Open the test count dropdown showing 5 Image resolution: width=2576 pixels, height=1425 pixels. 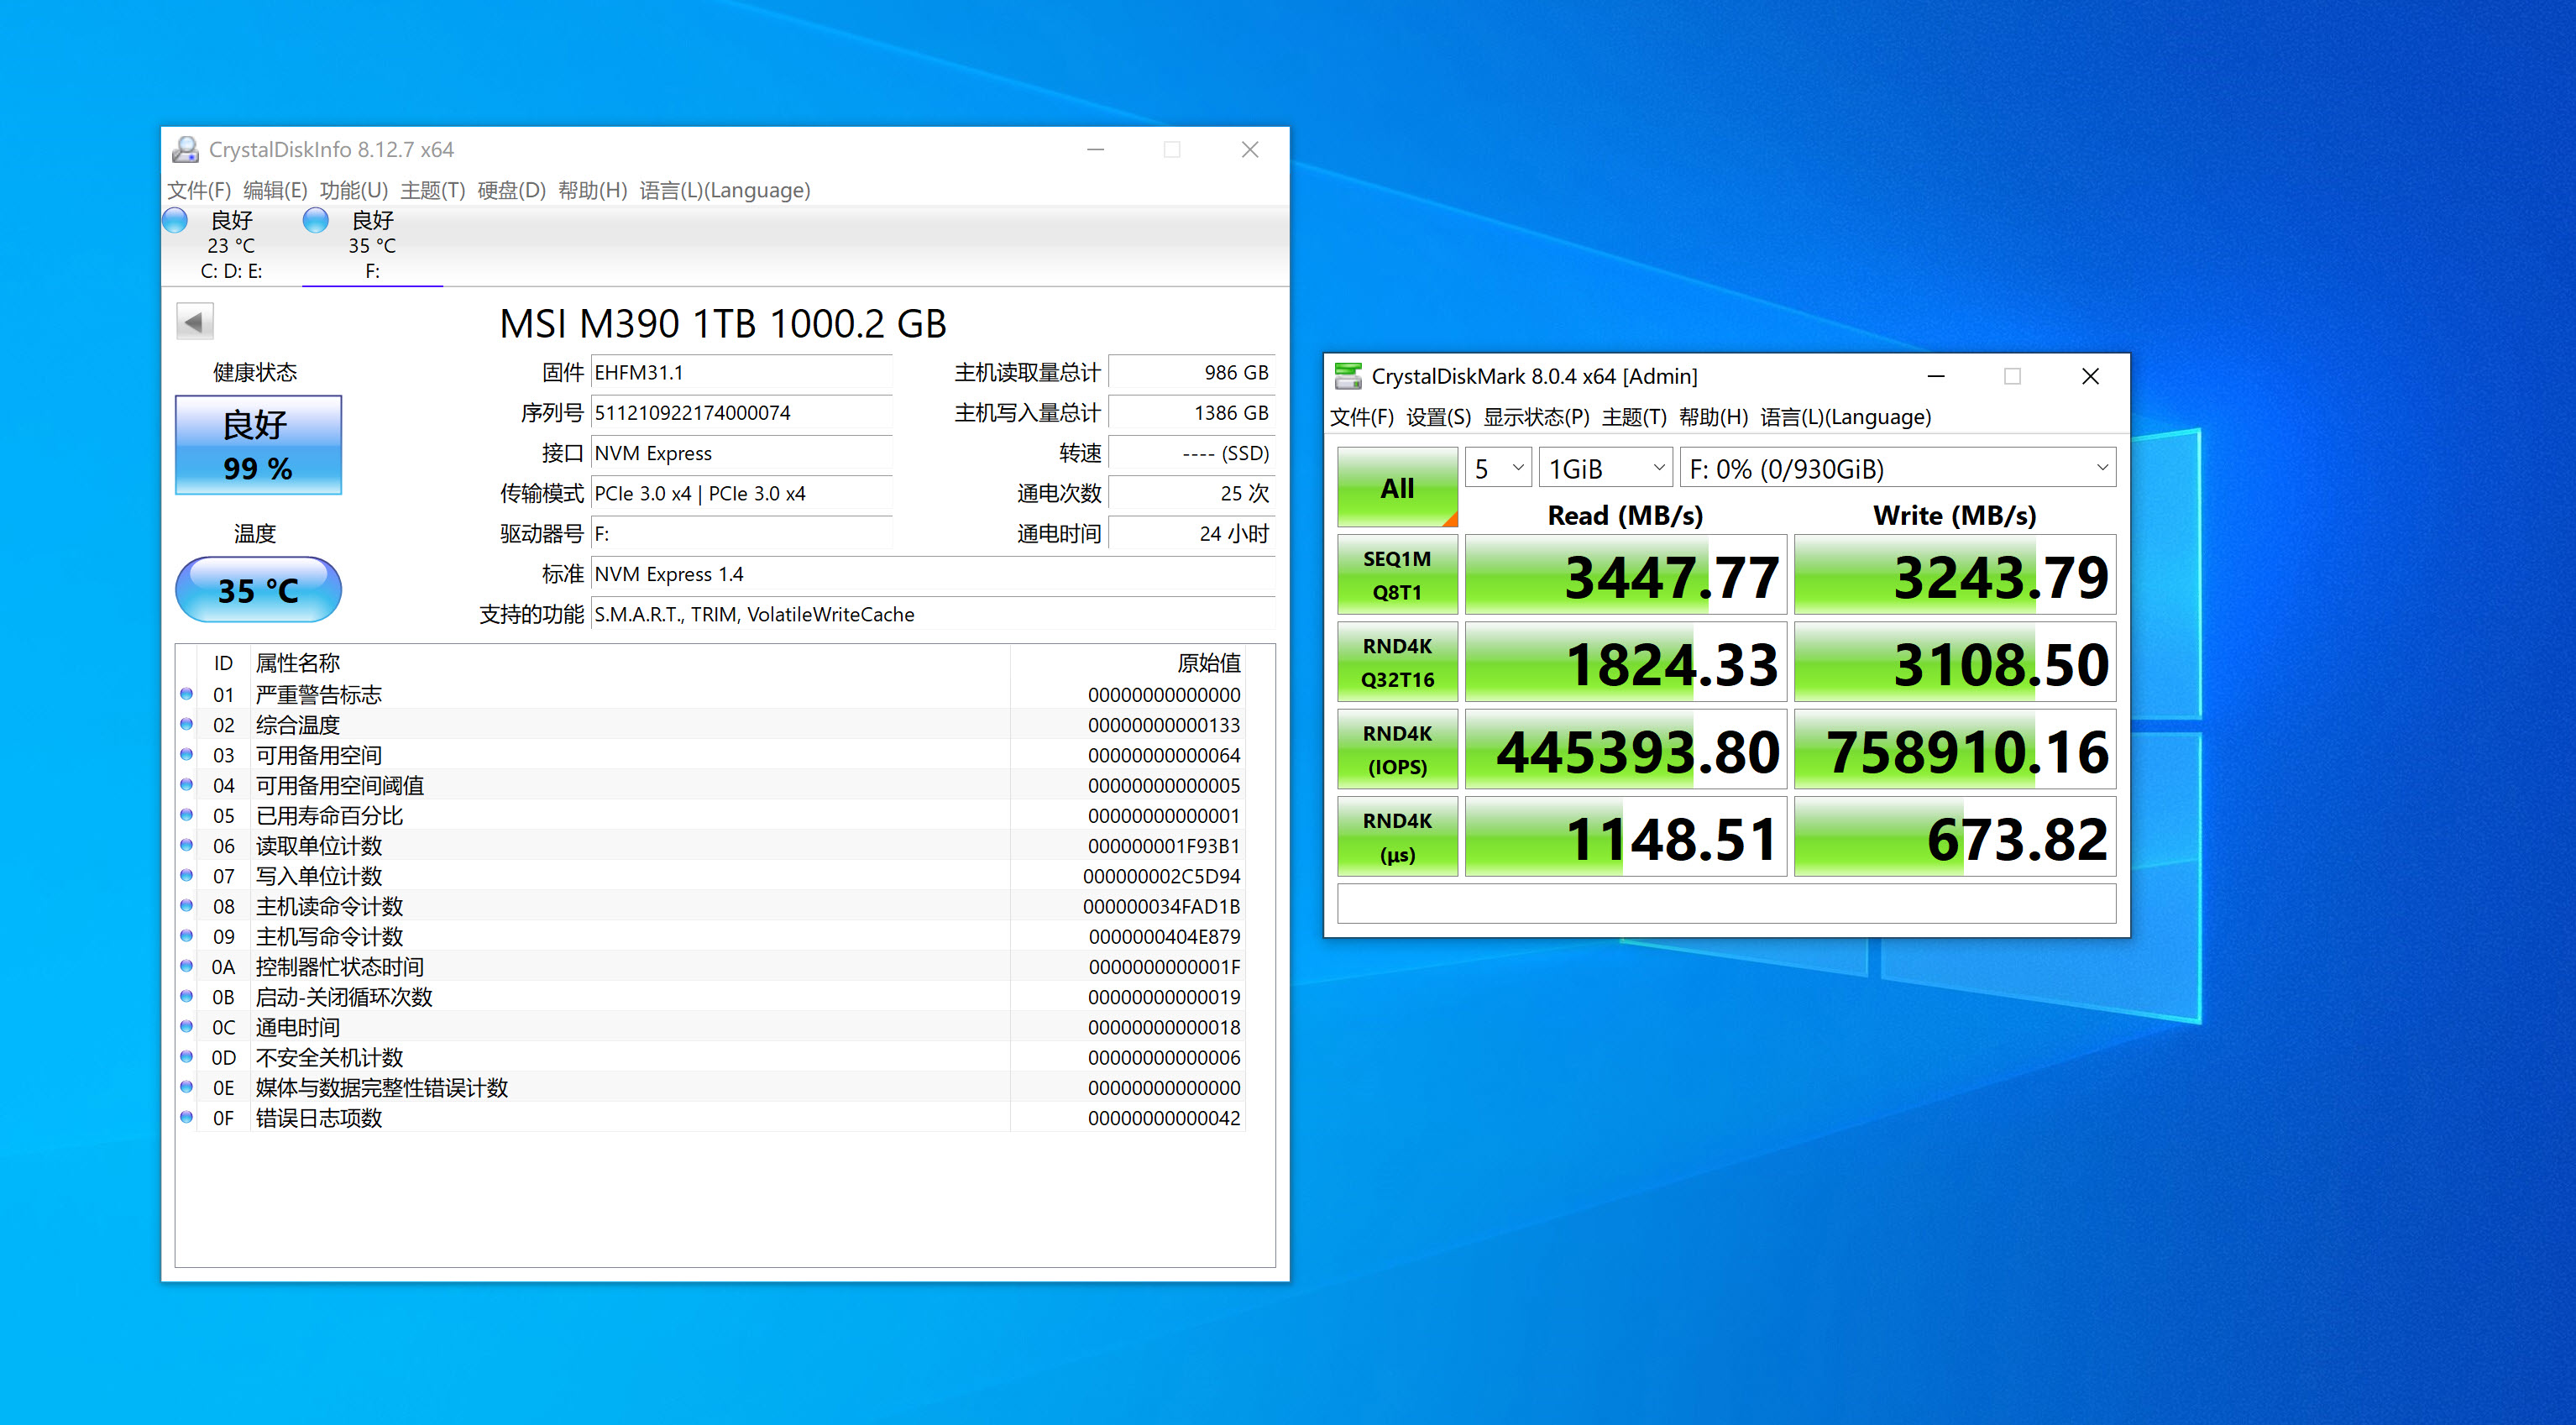coord(1498,468)
